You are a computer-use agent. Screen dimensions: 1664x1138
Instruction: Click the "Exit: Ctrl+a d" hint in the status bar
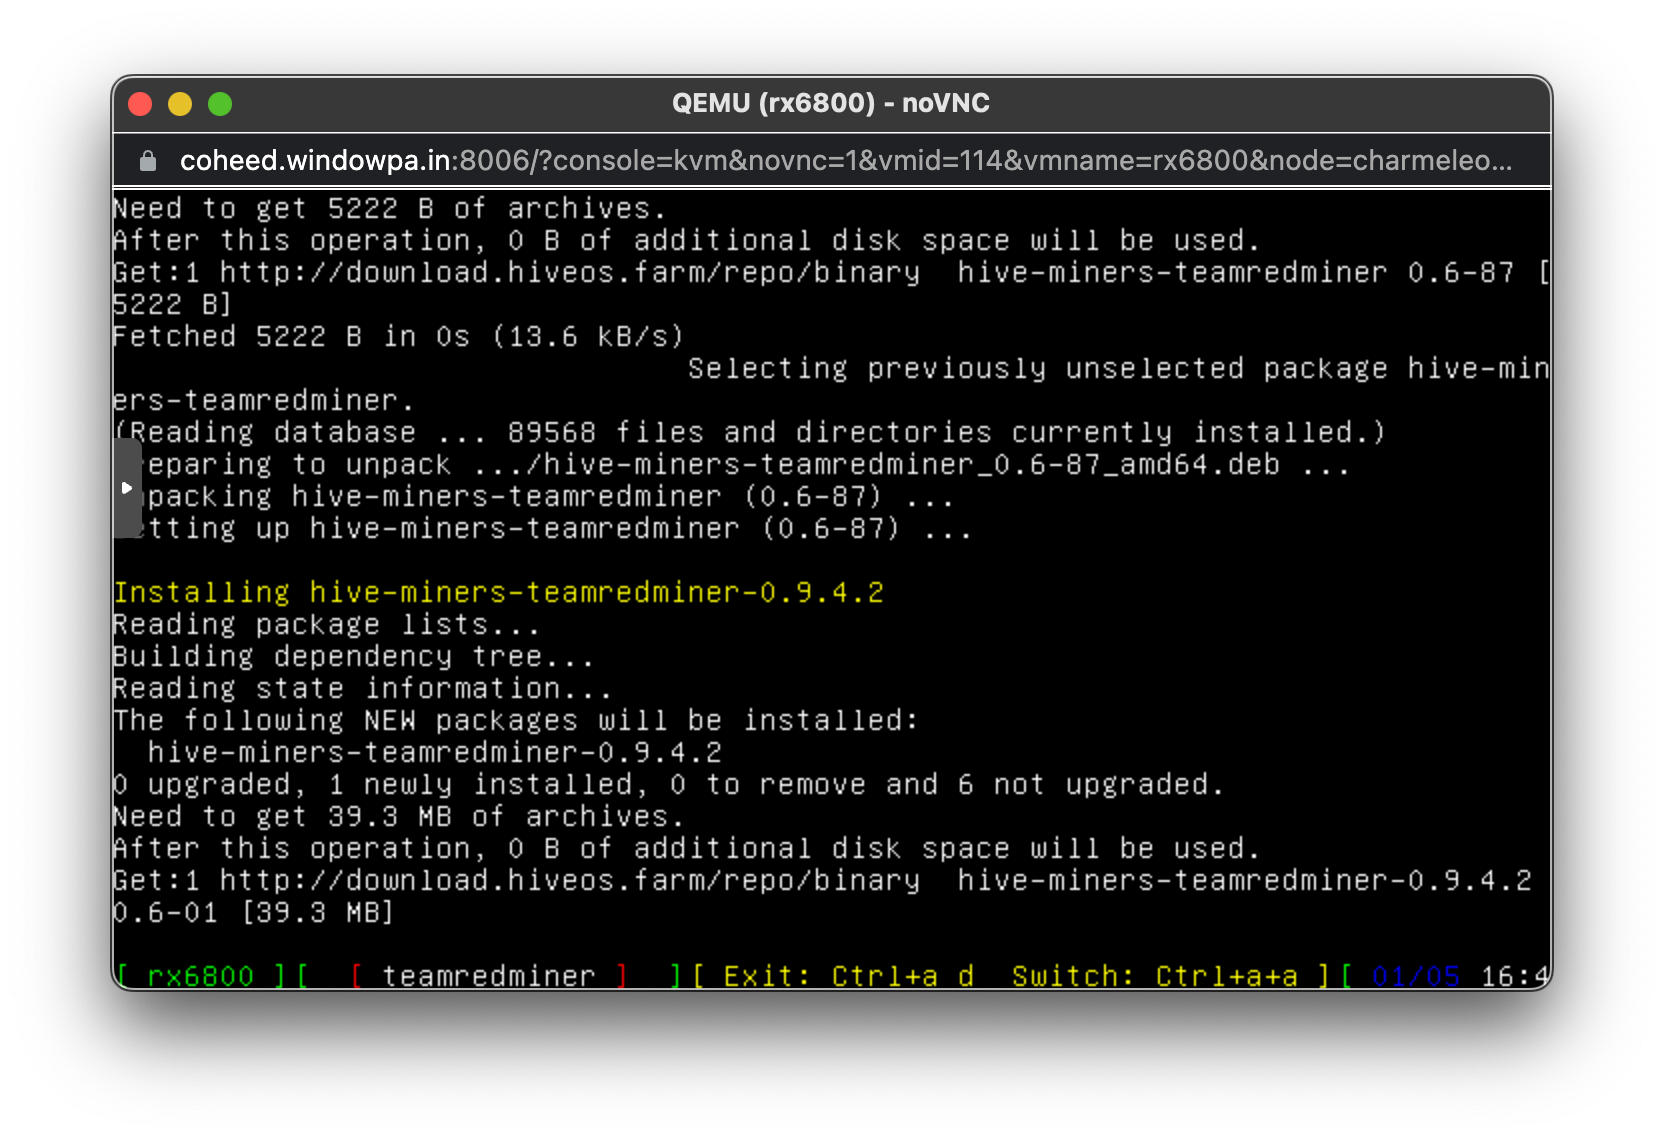(x=849, y=976)
